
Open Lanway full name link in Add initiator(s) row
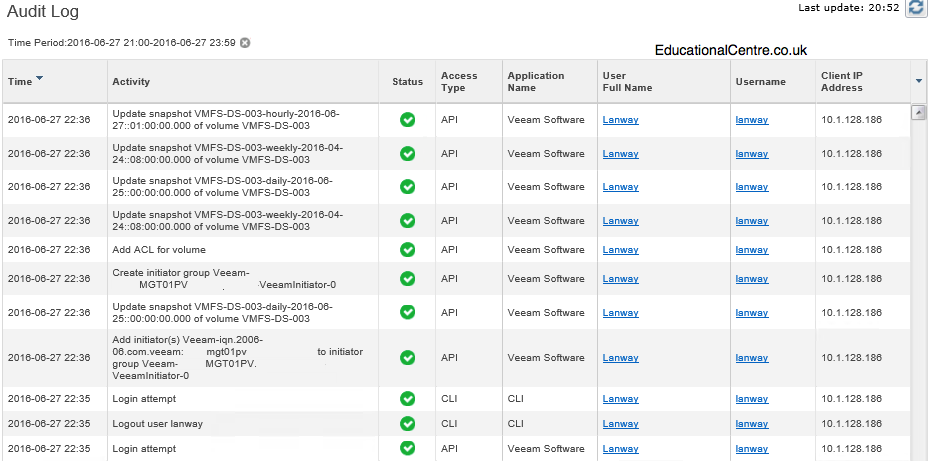click(x=620, y=358)
